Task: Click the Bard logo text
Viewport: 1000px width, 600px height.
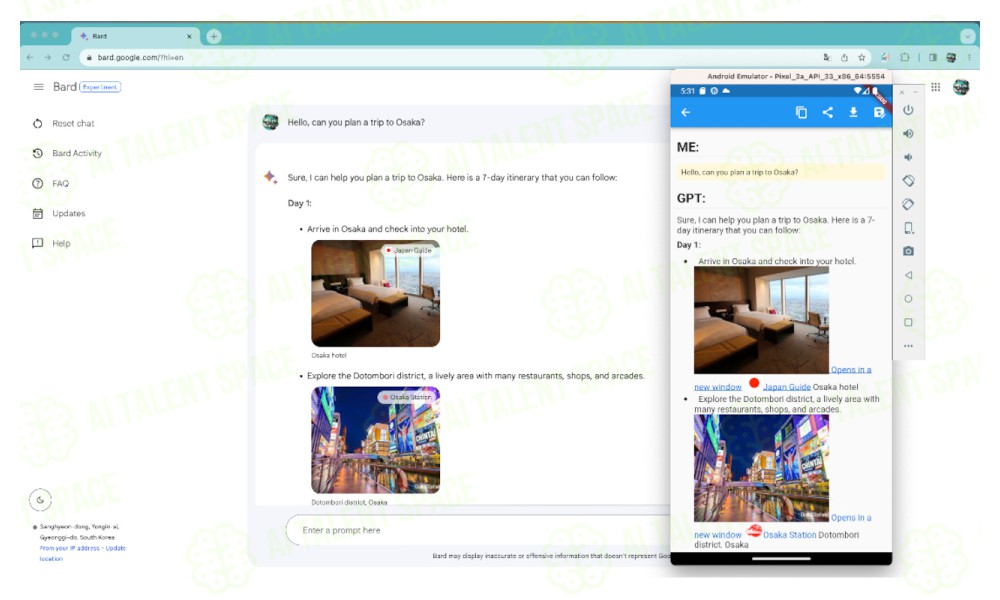Action: [64, 87]
